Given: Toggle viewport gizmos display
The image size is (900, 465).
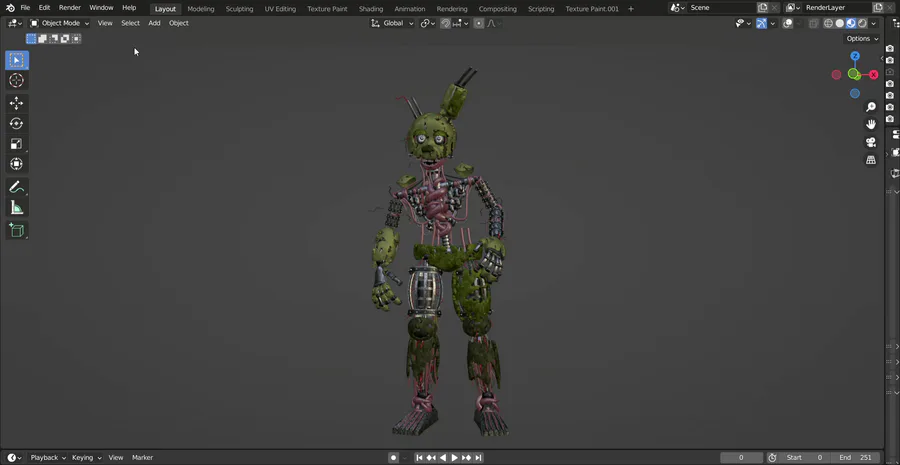Looking at the screenshot, I should click(x=761, y=24).
